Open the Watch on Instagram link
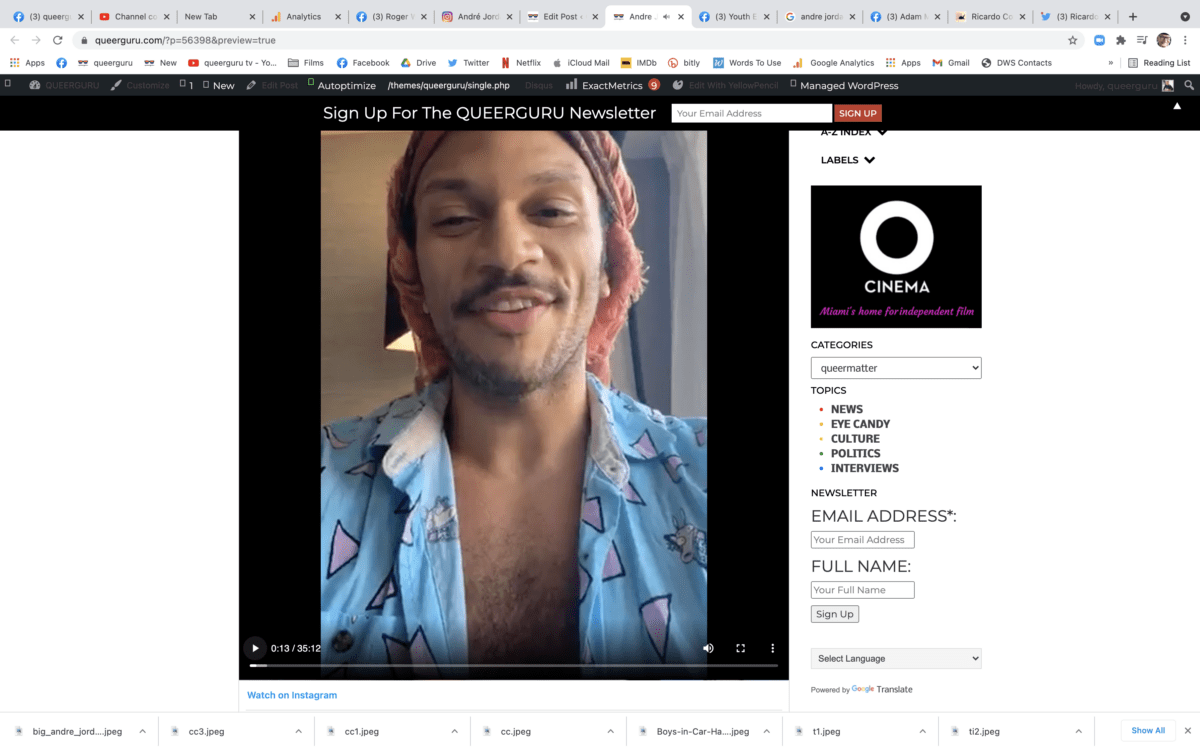Screen dimensions: 1200x750 pos(292,695)
